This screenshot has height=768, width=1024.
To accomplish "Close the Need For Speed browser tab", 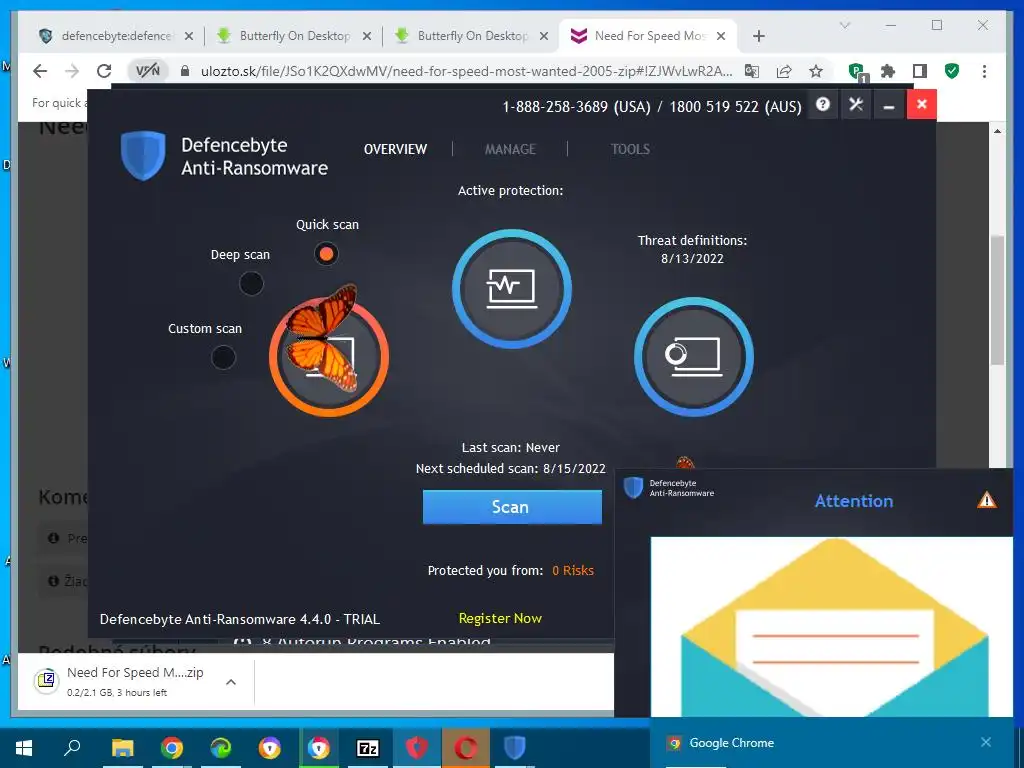I will (721, 36).
